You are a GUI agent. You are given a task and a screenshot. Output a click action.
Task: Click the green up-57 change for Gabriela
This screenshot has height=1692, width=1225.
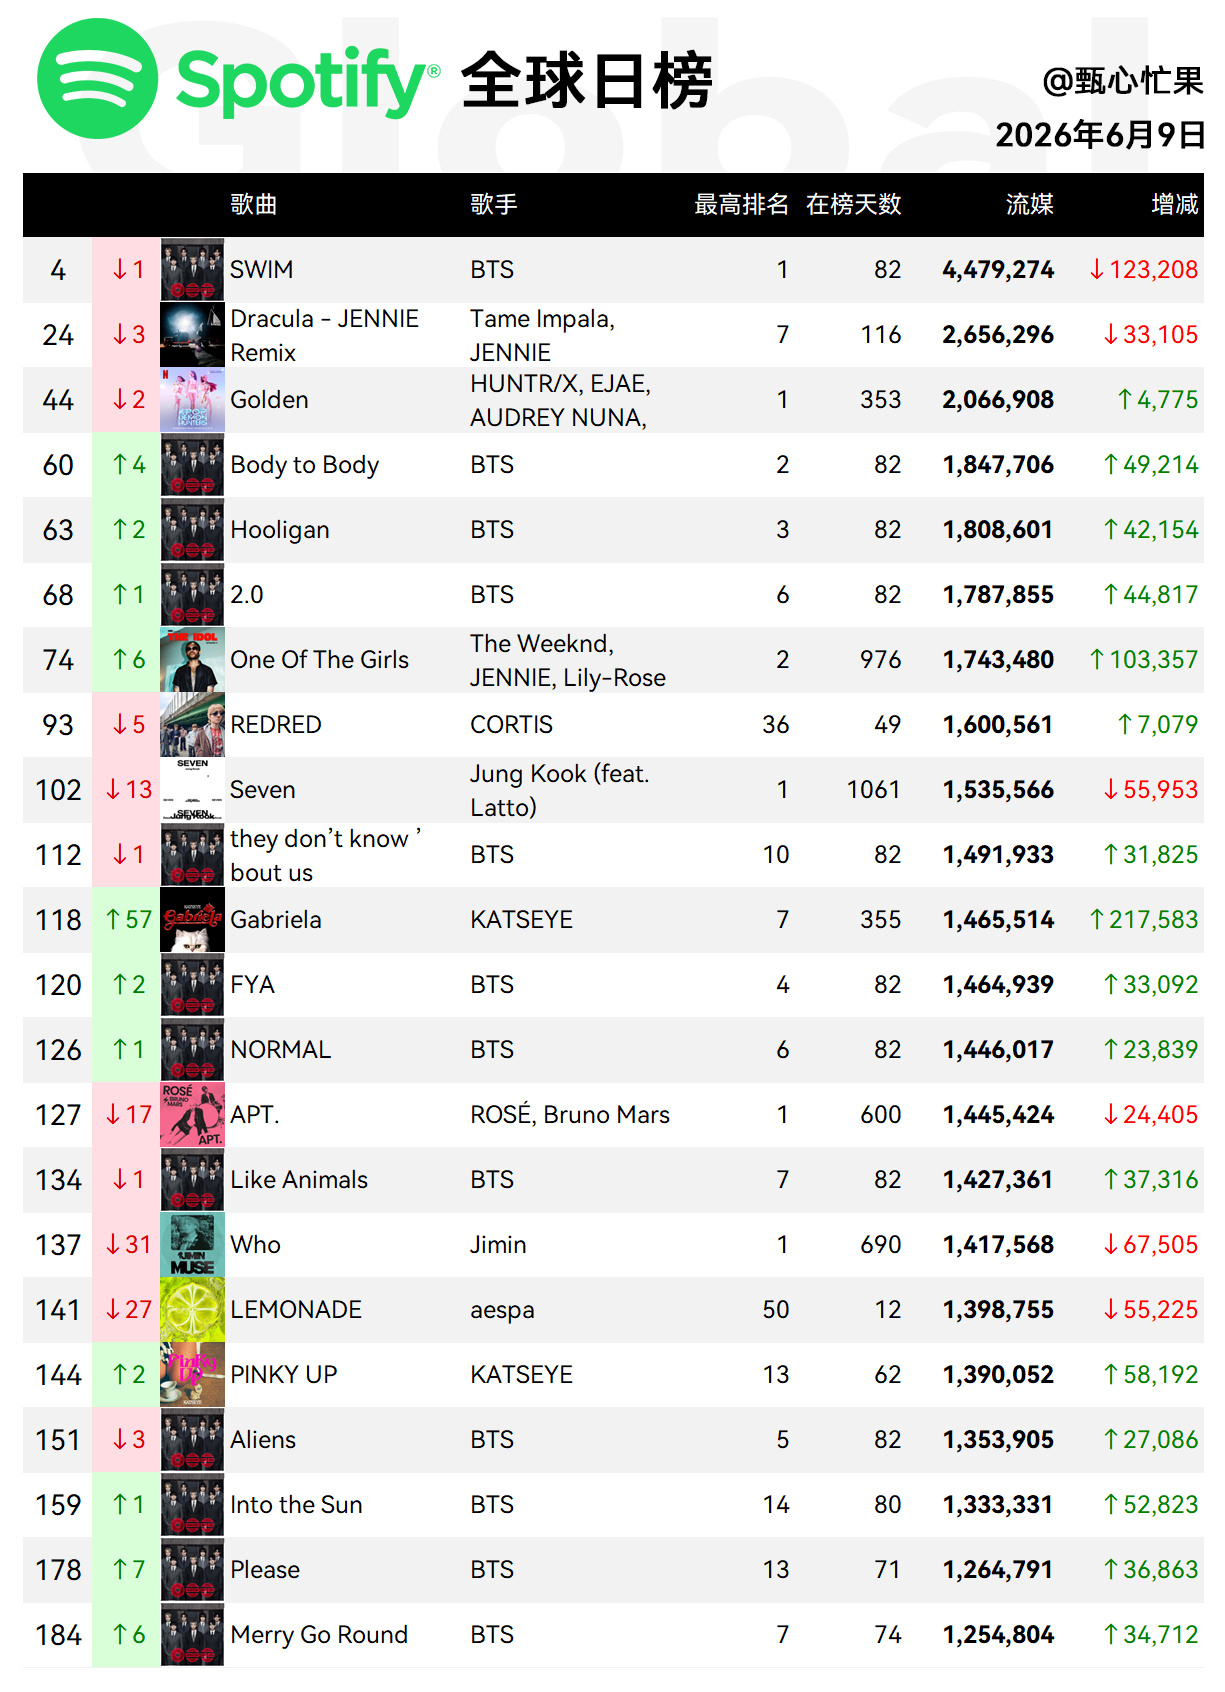(129, 920)
